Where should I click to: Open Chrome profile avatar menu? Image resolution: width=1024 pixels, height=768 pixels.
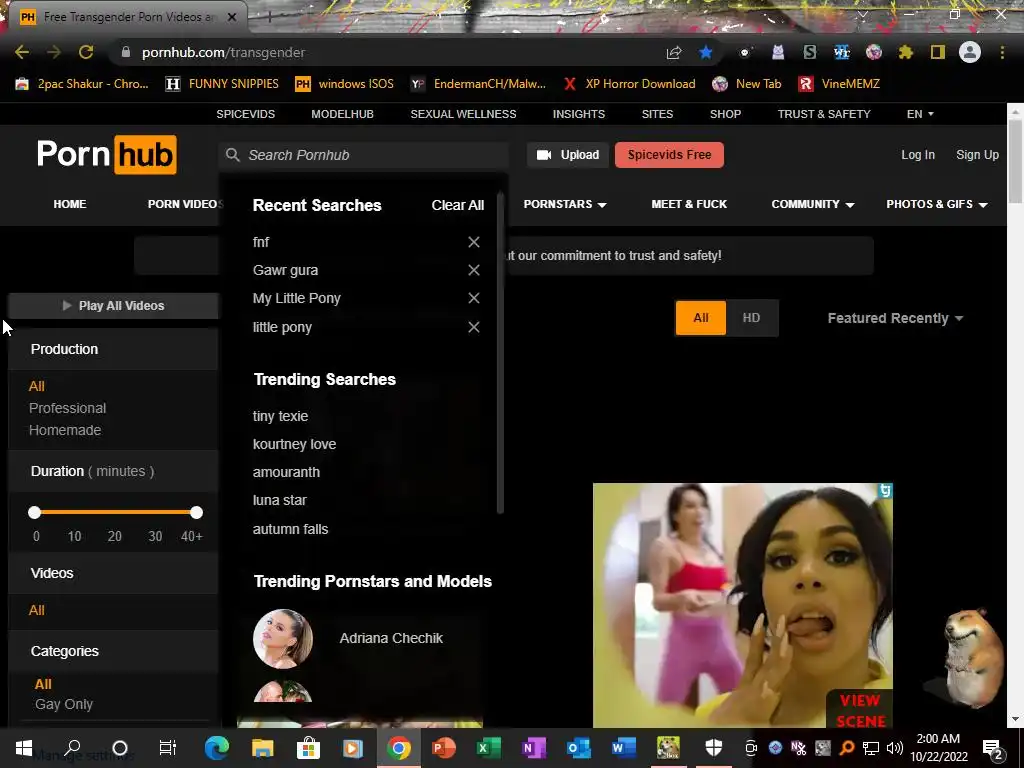970,52
